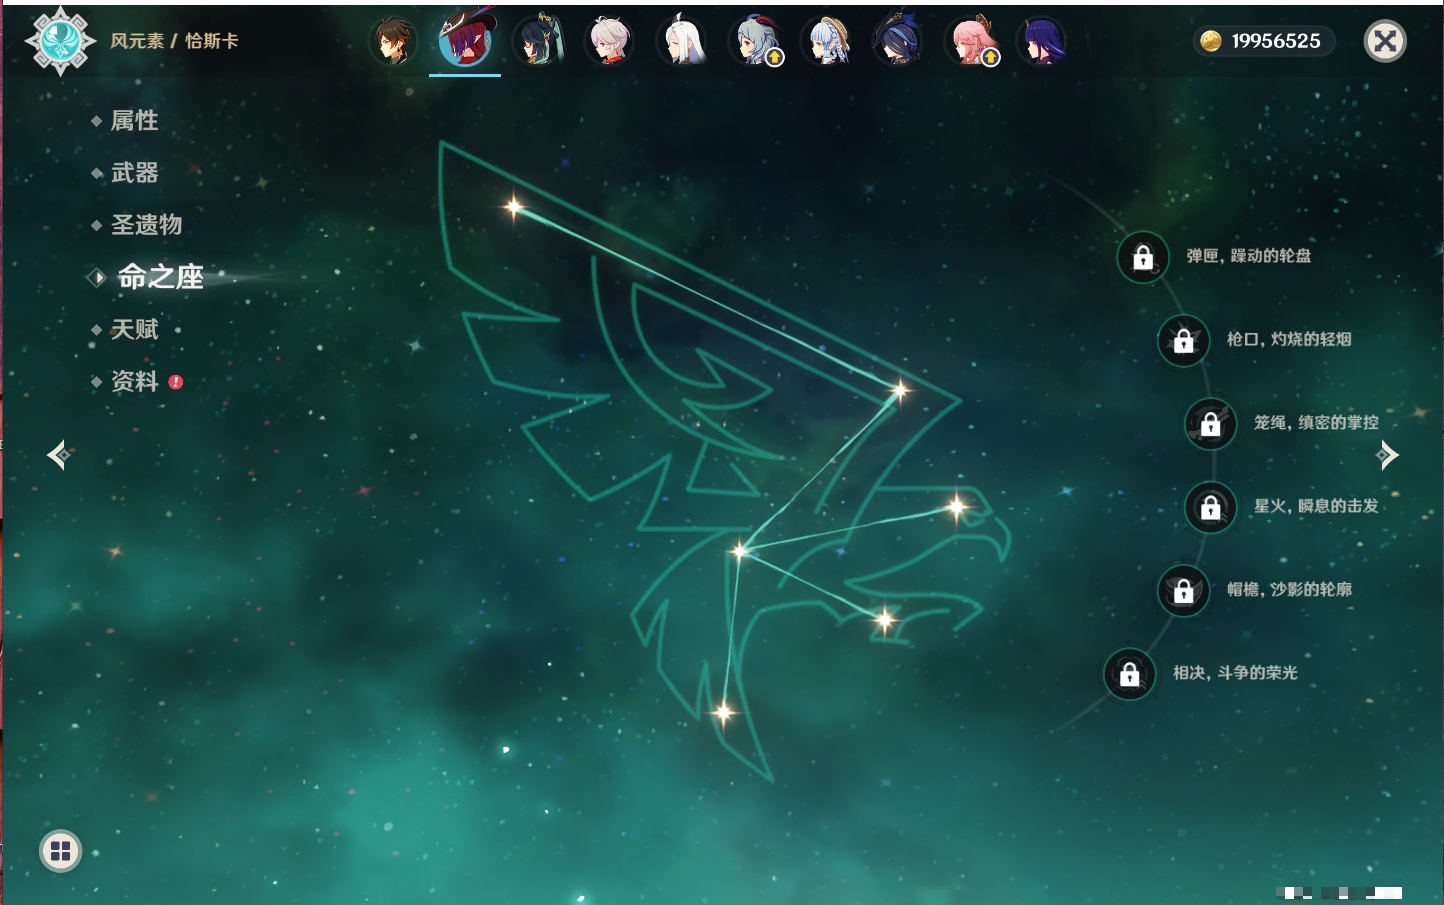
Task: Select constellation label 弹匣, 躁动的轮盘
Action: pos(1248,256)
